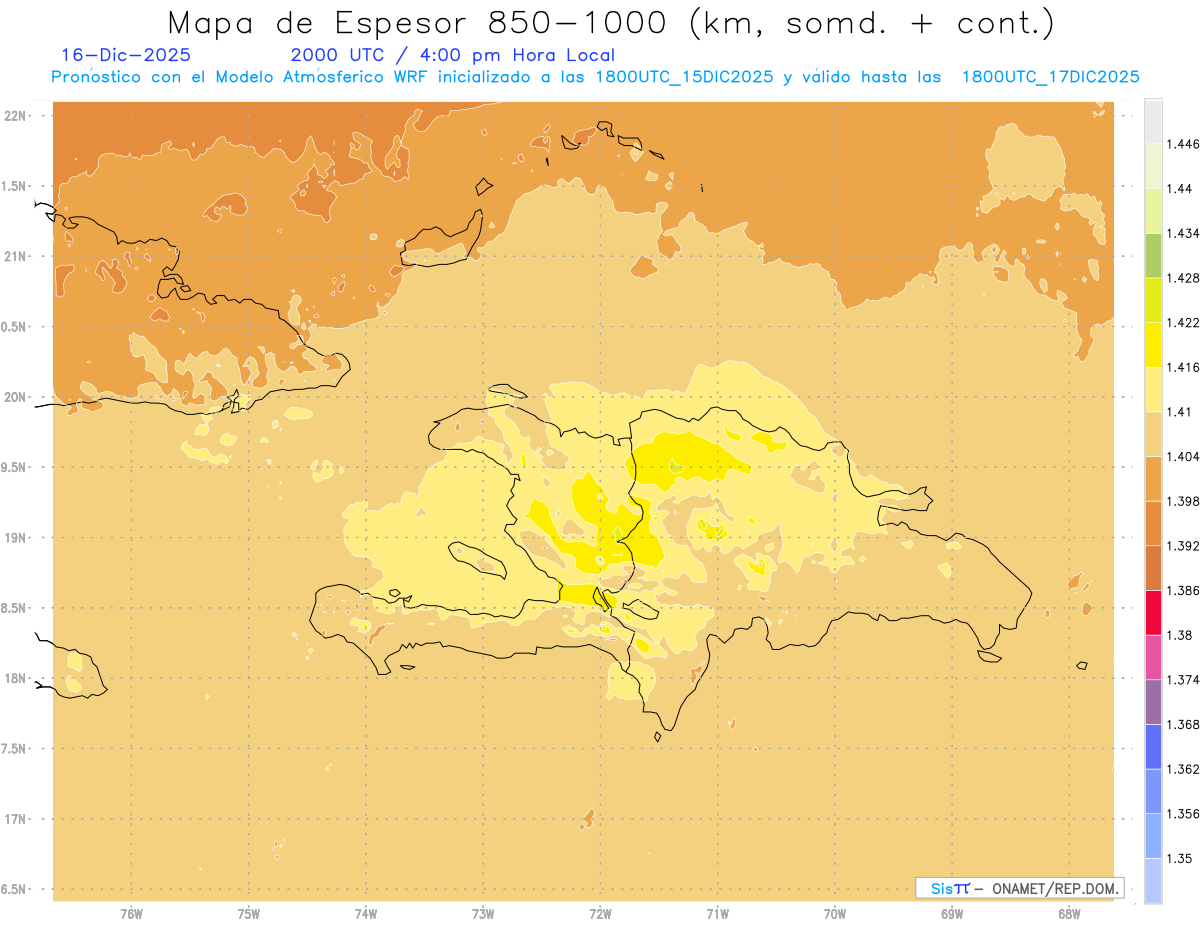Click the colorbar value 1.38
The height and width of the screenshot is (927, 1200).
point(1179,635)
